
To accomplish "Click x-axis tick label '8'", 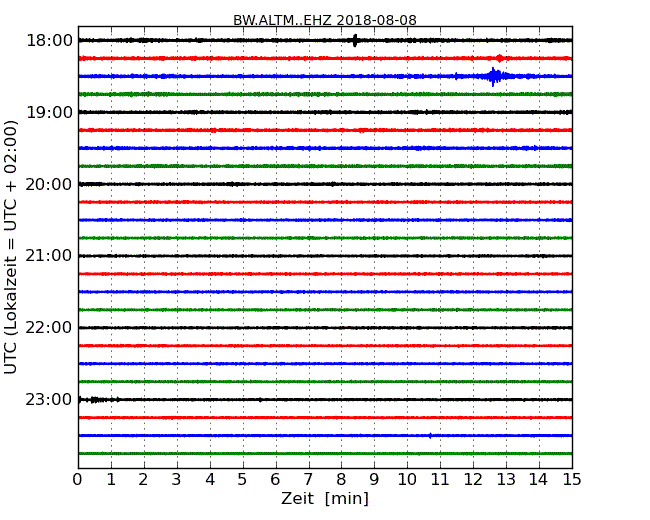I will (x=342, y=480).
